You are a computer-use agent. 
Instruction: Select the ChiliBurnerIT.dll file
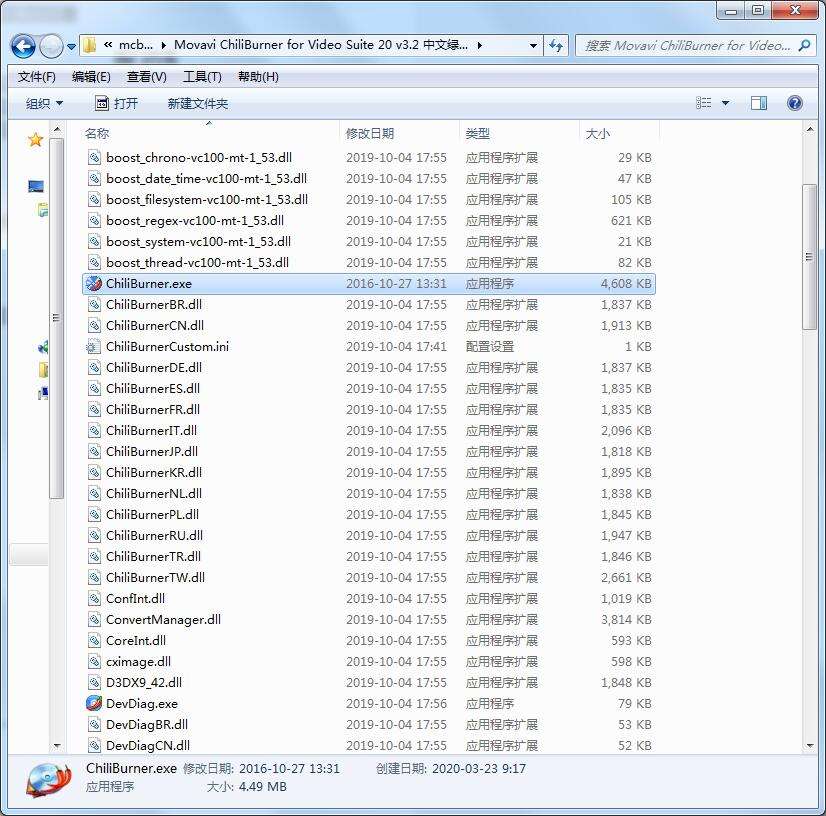tap(151, 430)
